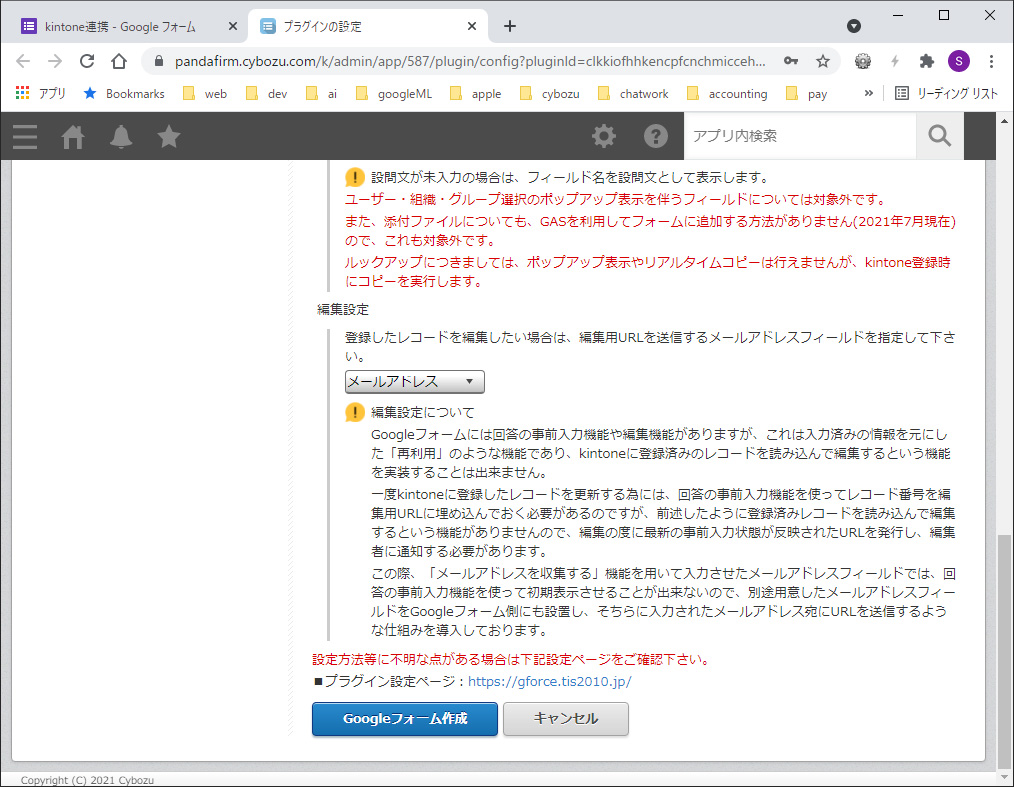Open the help question mark icon
Image resolution: width=1014 pixels, height=787 pixels.
pyautogui.click(x=656, y=136)
